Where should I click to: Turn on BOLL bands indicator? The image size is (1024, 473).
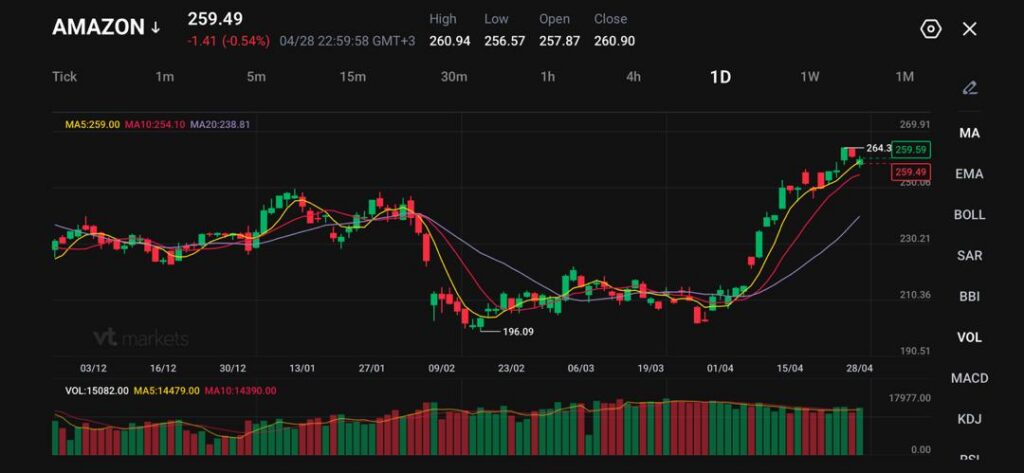pyautogui.click(x=968, y=215)
